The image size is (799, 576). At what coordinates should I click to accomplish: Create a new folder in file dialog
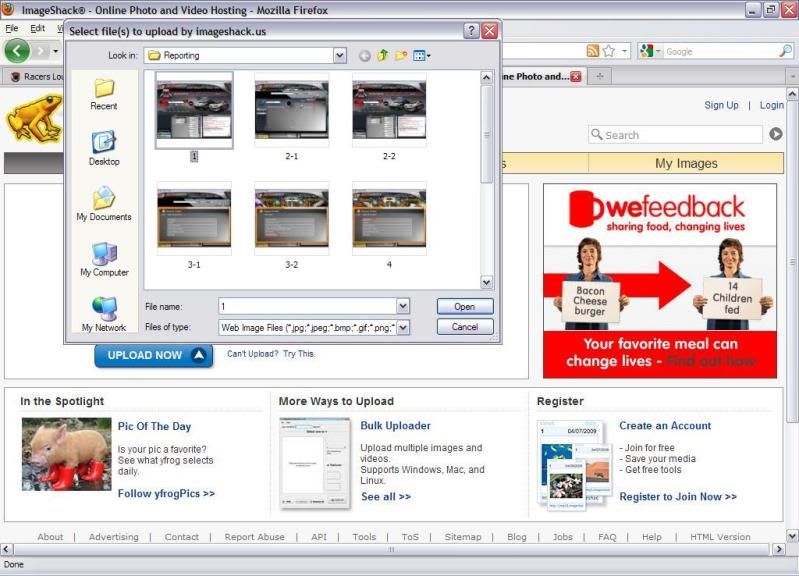pyautogui.click(x=401, y=56)
